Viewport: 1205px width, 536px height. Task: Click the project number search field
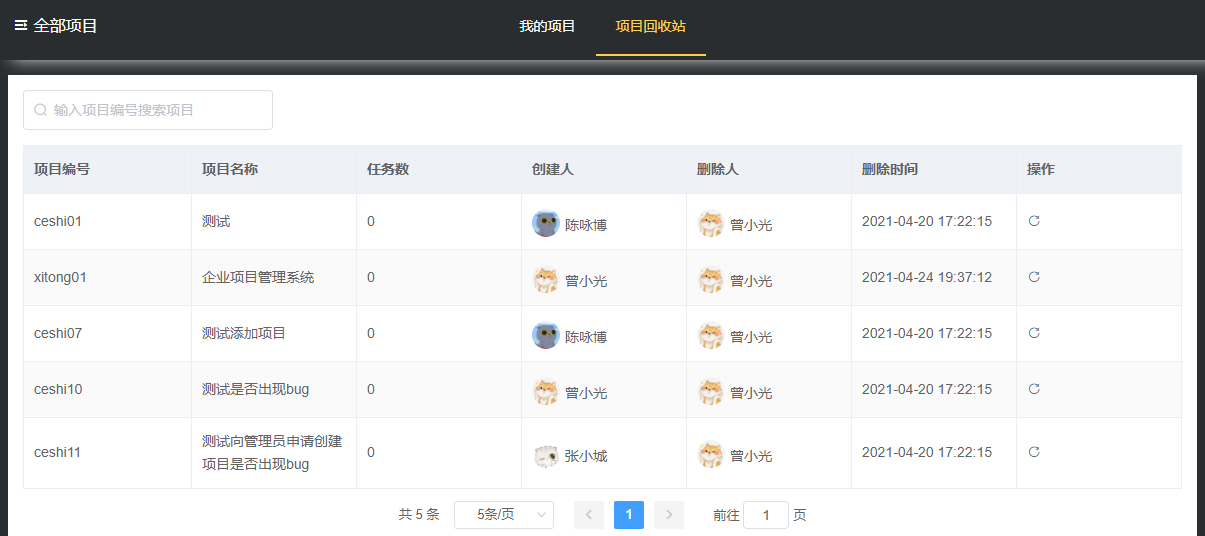(x=148, y=110)
